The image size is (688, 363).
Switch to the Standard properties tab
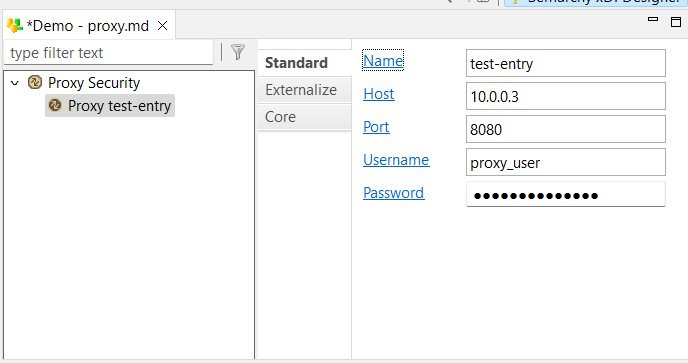pyautogui.click(x=305, y=63)
